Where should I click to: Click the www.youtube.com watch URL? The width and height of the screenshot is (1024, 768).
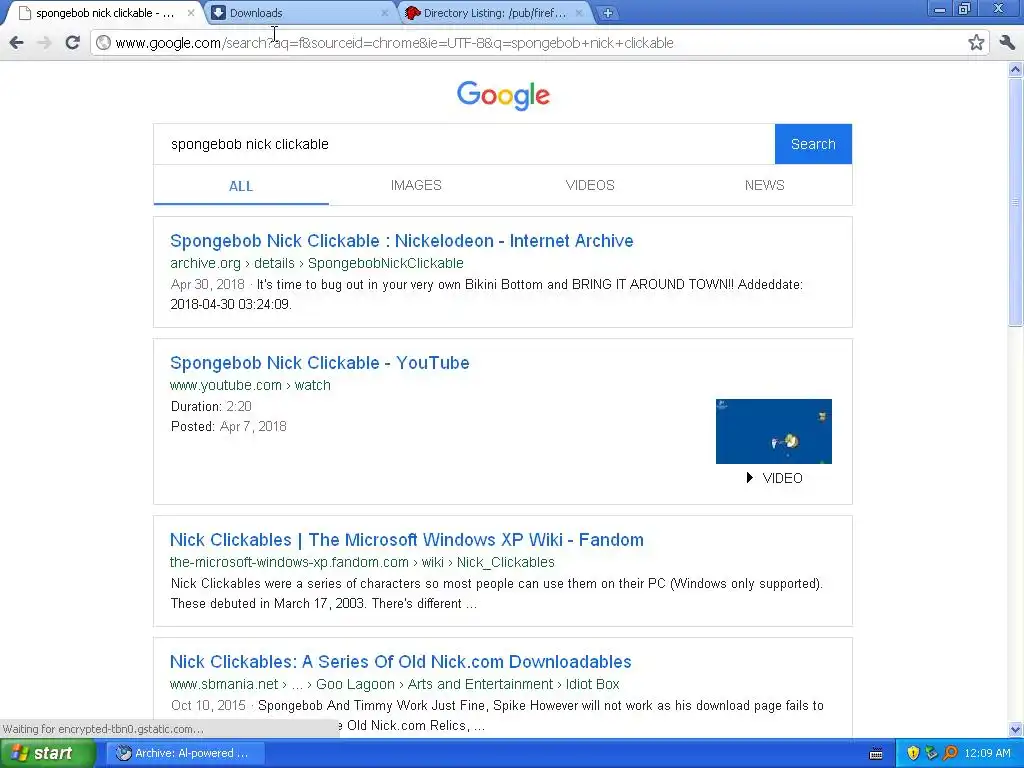coord(250,385)
